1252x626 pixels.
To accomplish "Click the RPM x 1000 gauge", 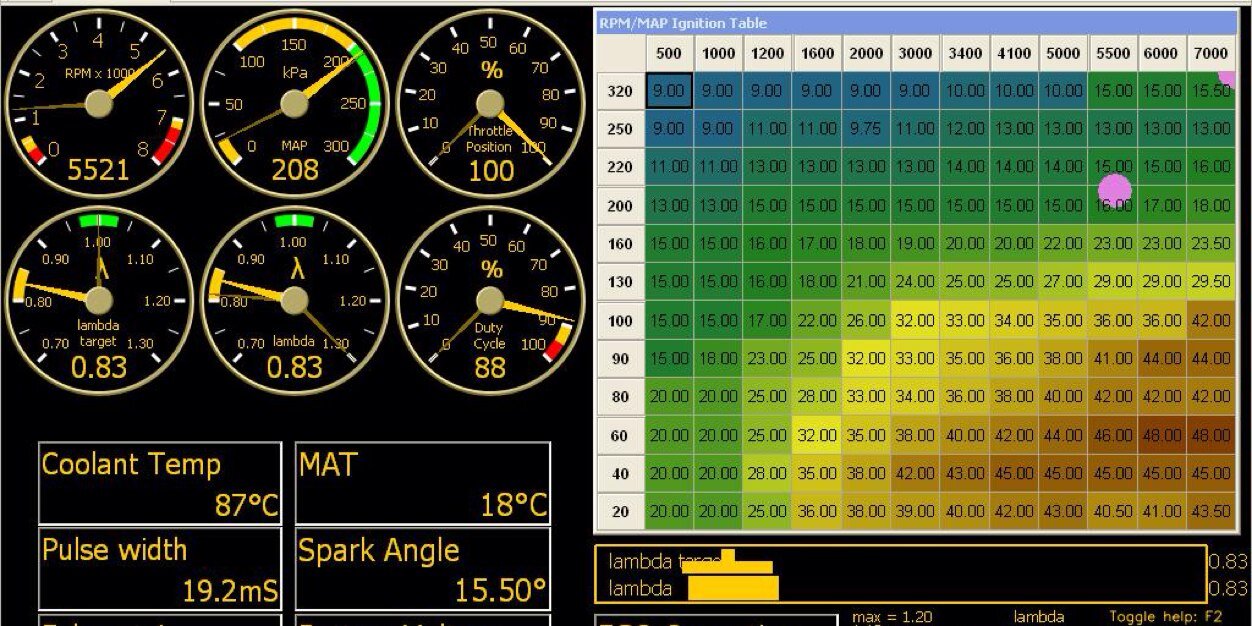I will pos(98,103).
